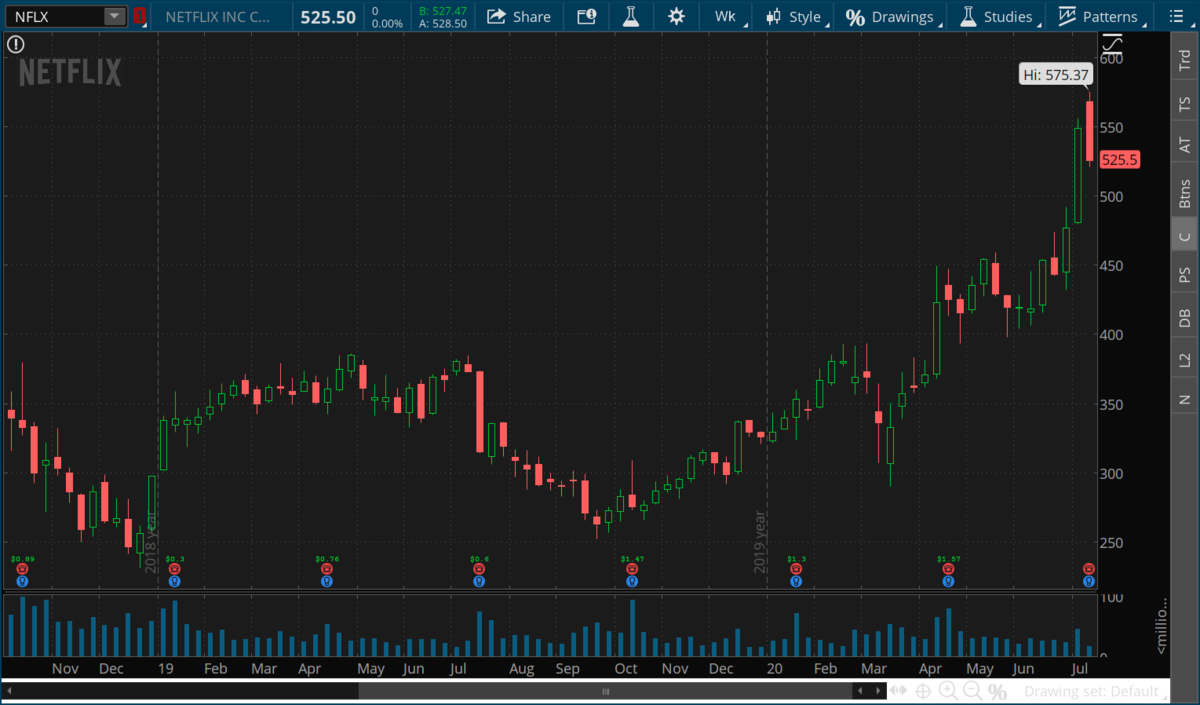Open the flask tools icon in the toolbar

click(x=630, y=16)
